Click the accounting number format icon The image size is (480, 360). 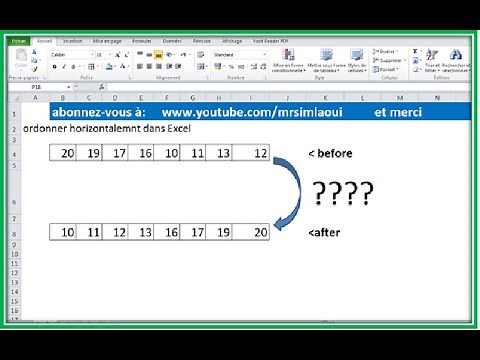click(x=218, y=66)
